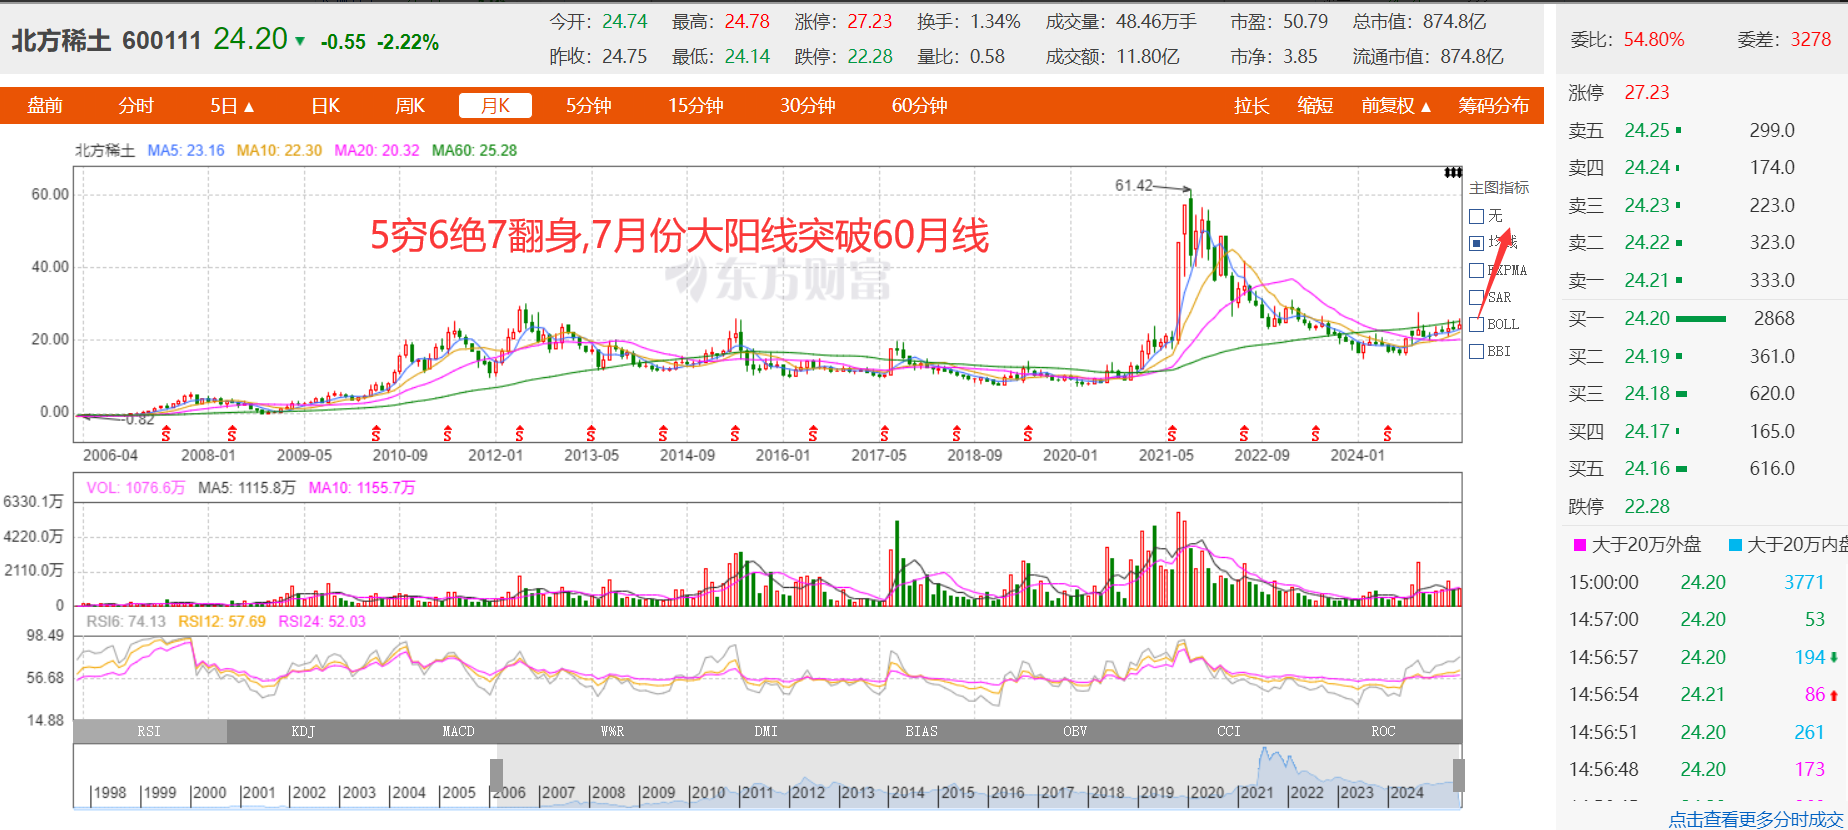Enable the BOLL indicator checkbox
This screenshot has width=1848, height=830.
(x=1476, y=324)
